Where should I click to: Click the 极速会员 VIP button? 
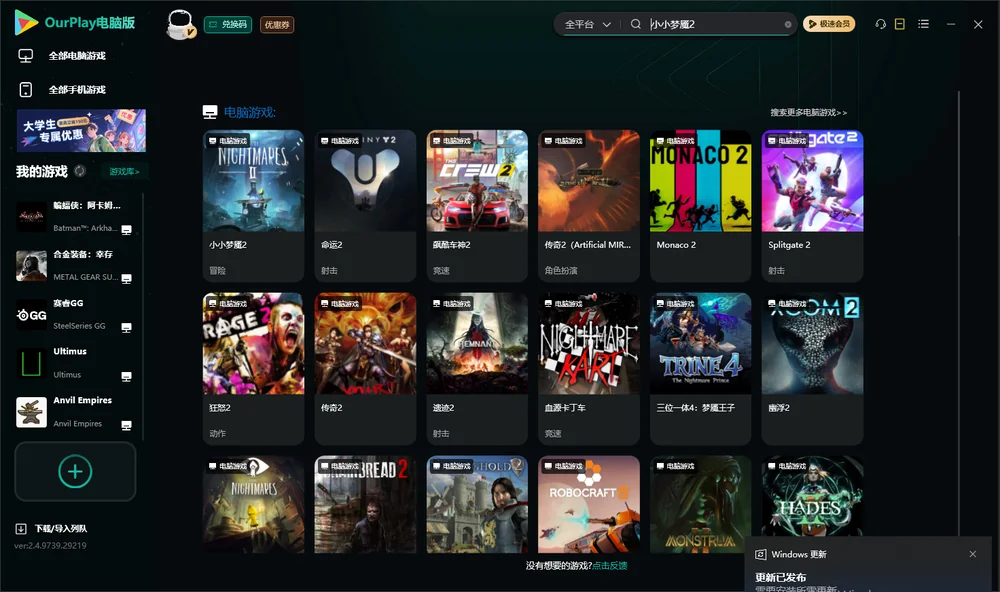click(x=829, y=24)
